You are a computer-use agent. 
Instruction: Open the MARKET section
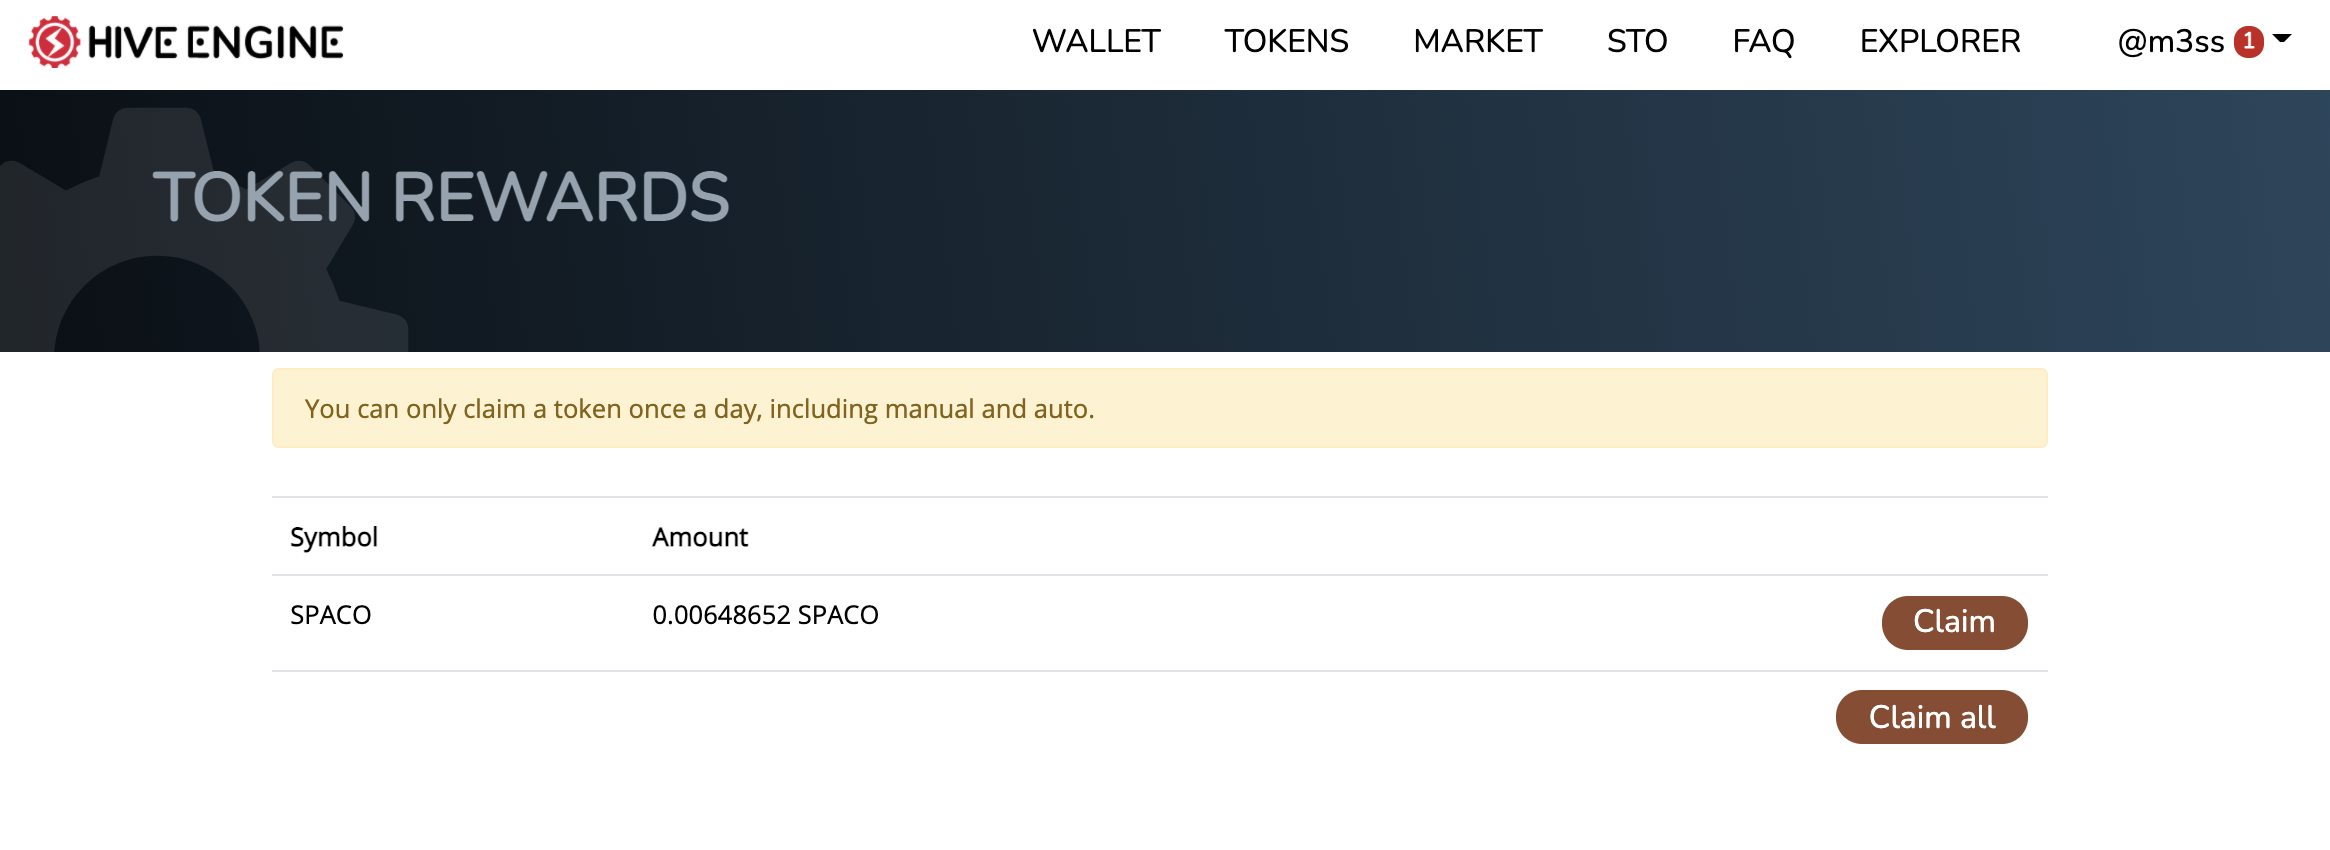pyautogui.click(x=1477, y=41)
